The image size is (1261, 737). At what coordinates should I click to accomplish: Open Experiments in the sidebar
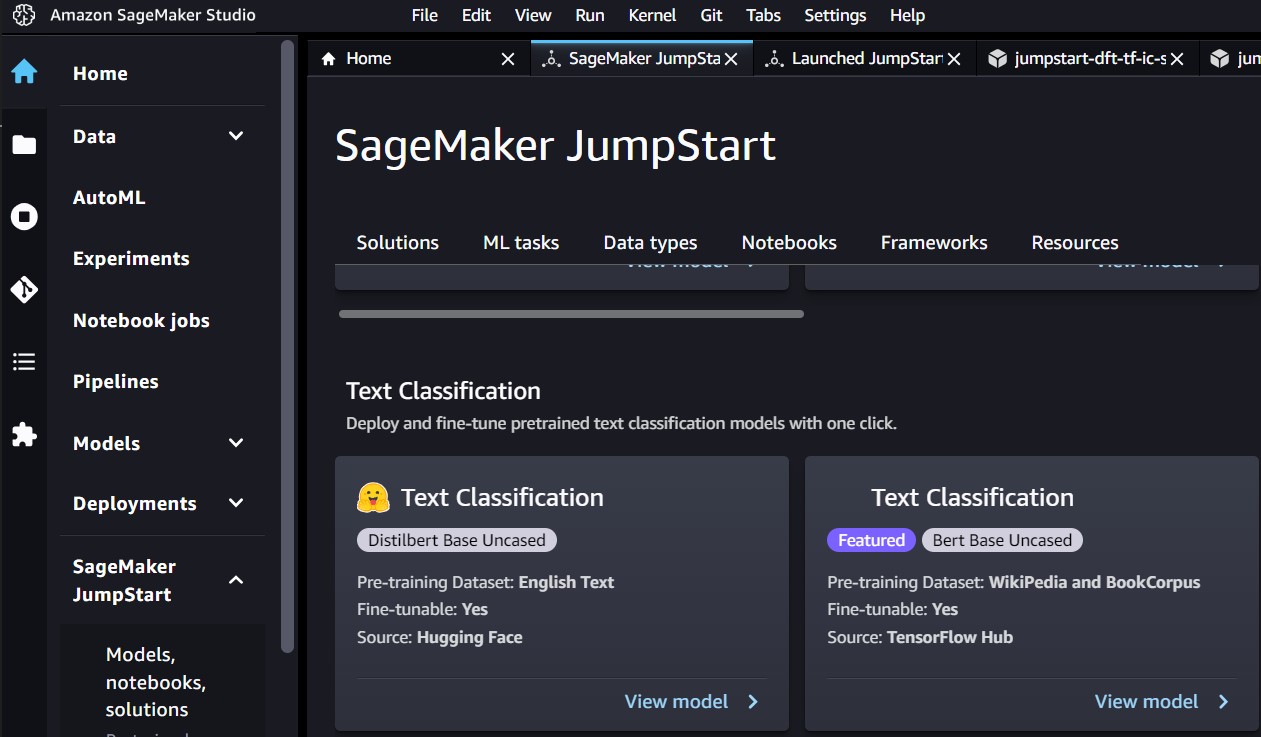click(131, 259)
